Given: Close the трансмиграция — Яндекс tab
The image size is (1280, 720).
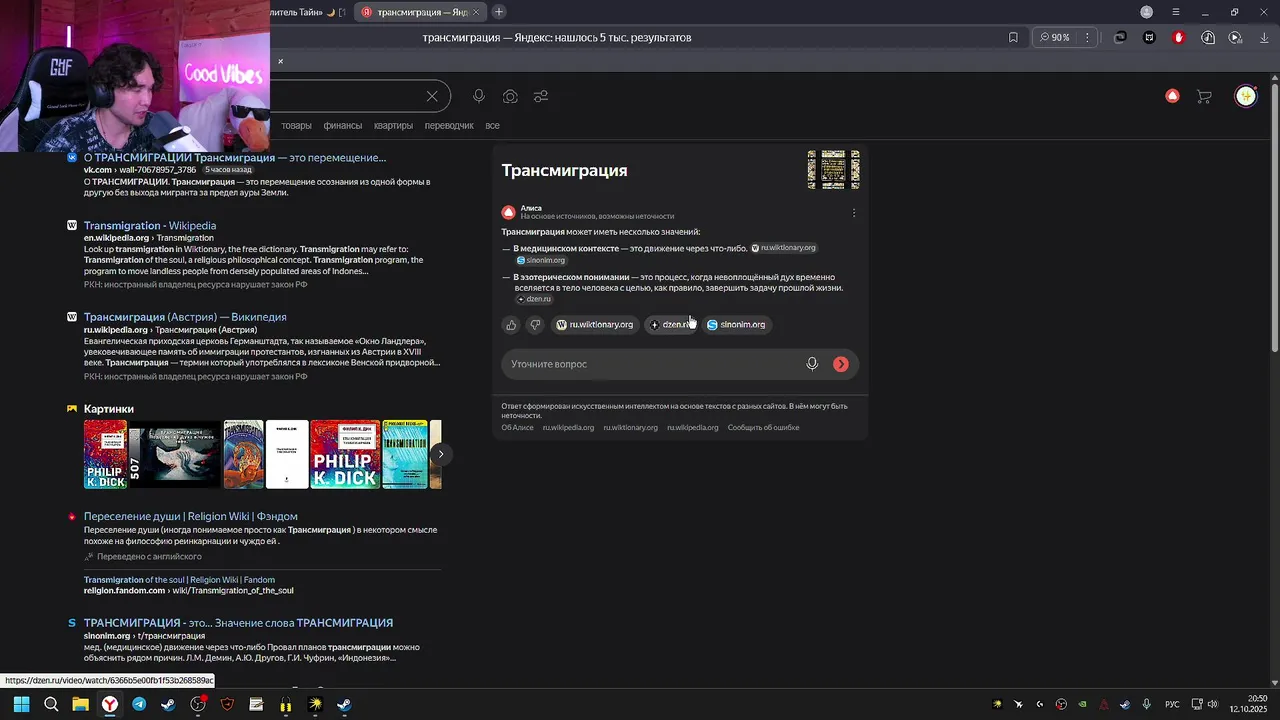Looking at the screenshot, I should 476,12.
